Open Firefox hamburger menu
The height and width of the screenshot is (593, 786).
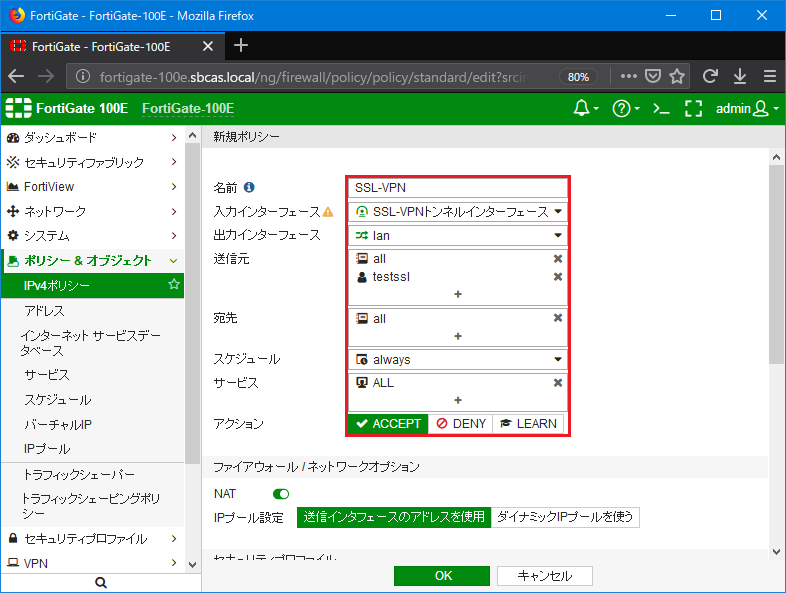pyautogui.click(x=770, y=77)
